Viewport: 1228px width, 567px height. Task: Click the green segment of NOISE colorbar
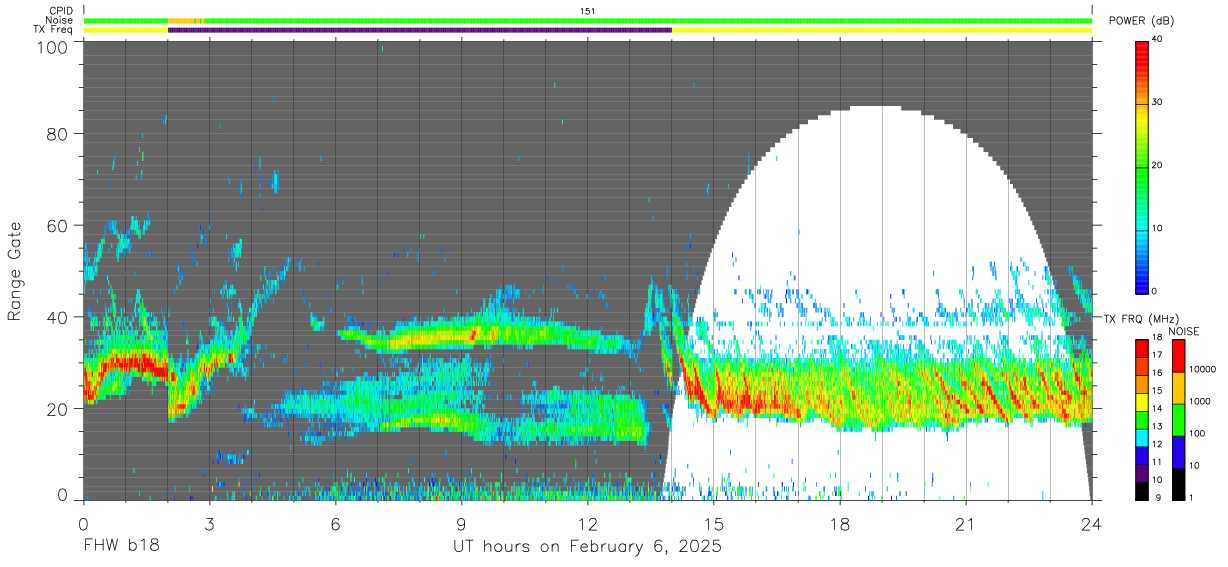click(1178, 419)
